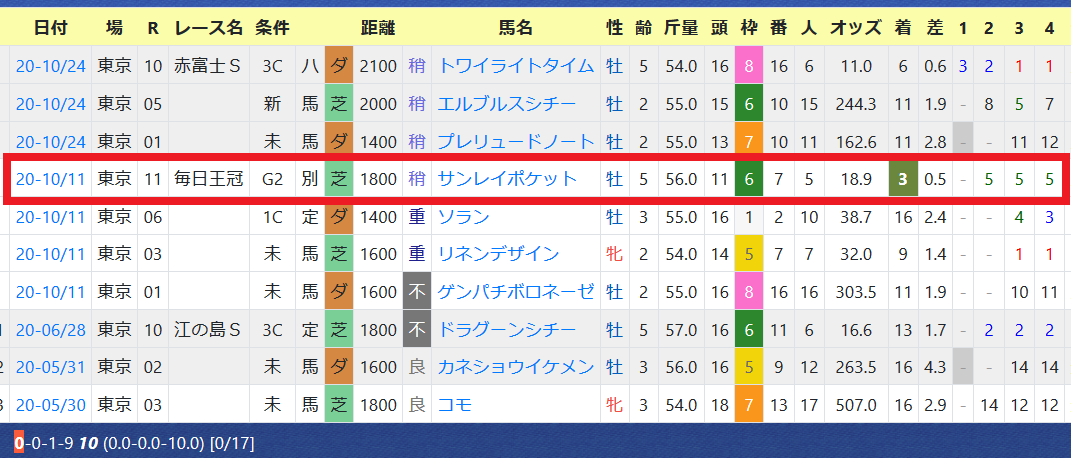Click the 条件 column header
The width and height of the screenshot is (1071, 458).
point(273,27)
